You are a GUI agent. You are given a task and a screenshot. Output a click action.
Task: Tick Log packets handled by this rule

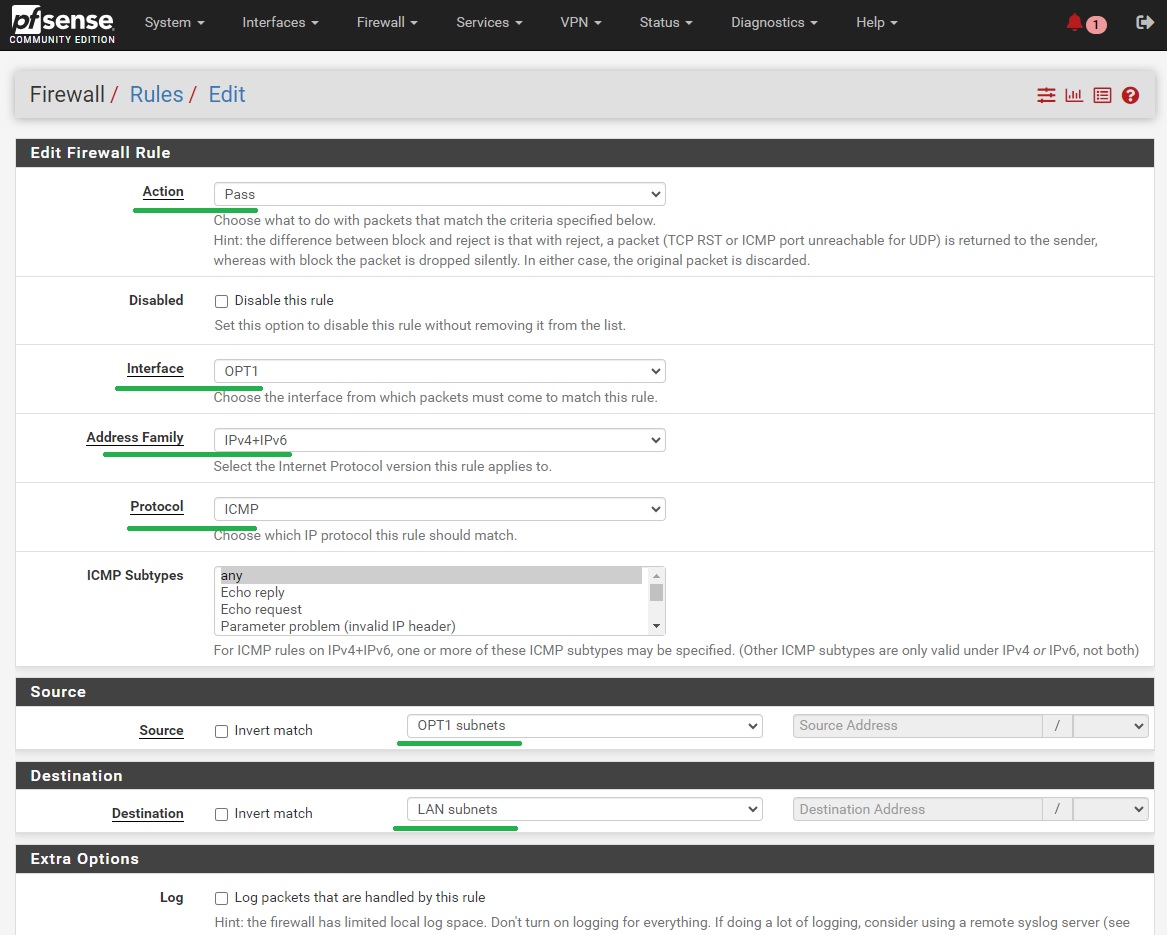222,898
